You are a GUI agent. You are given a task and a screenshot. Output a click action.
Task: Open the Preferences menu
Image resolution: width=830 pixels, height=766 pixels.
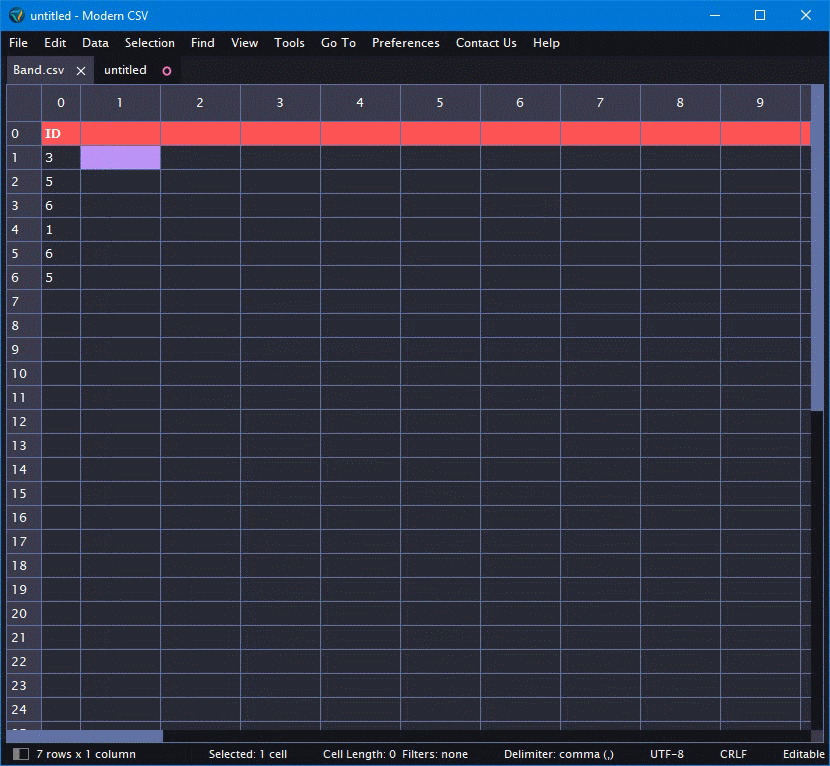(405, 43)
